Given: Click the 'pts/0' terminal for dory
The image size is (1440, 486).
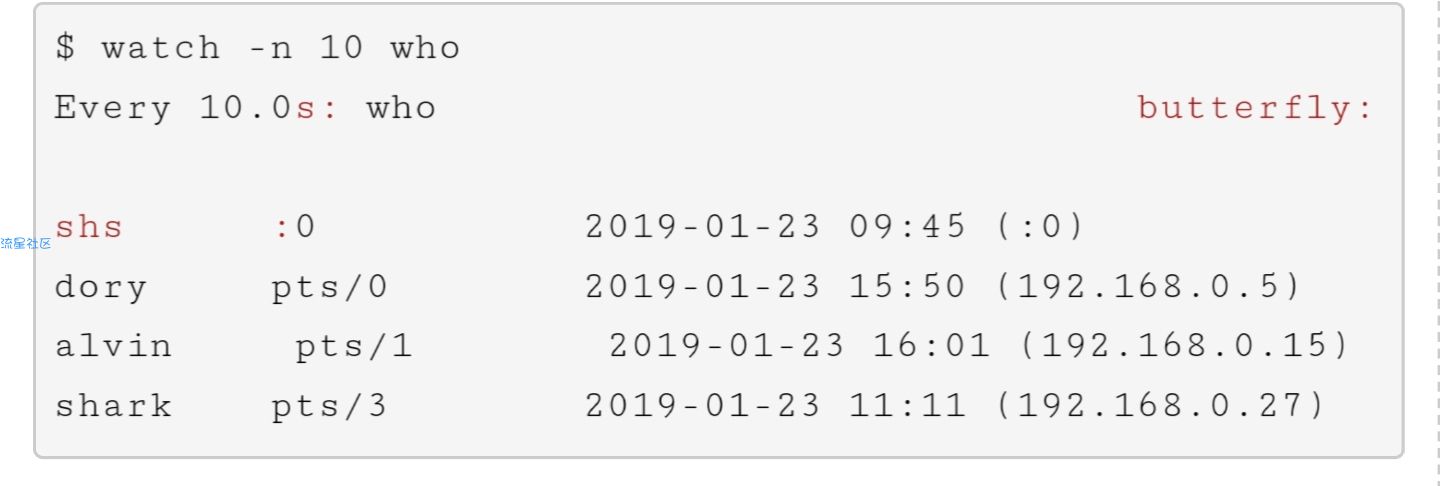Looking at the screenshot, I should (329, 288).
